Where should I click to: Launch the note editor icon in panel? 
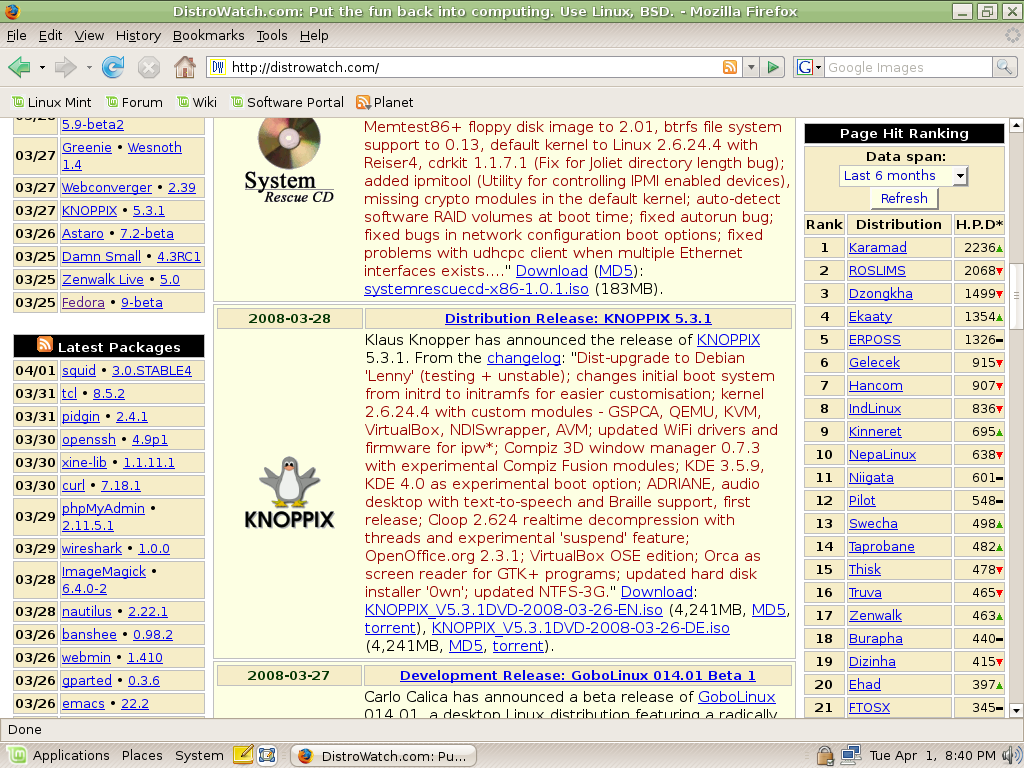click(x=243, y=755)
